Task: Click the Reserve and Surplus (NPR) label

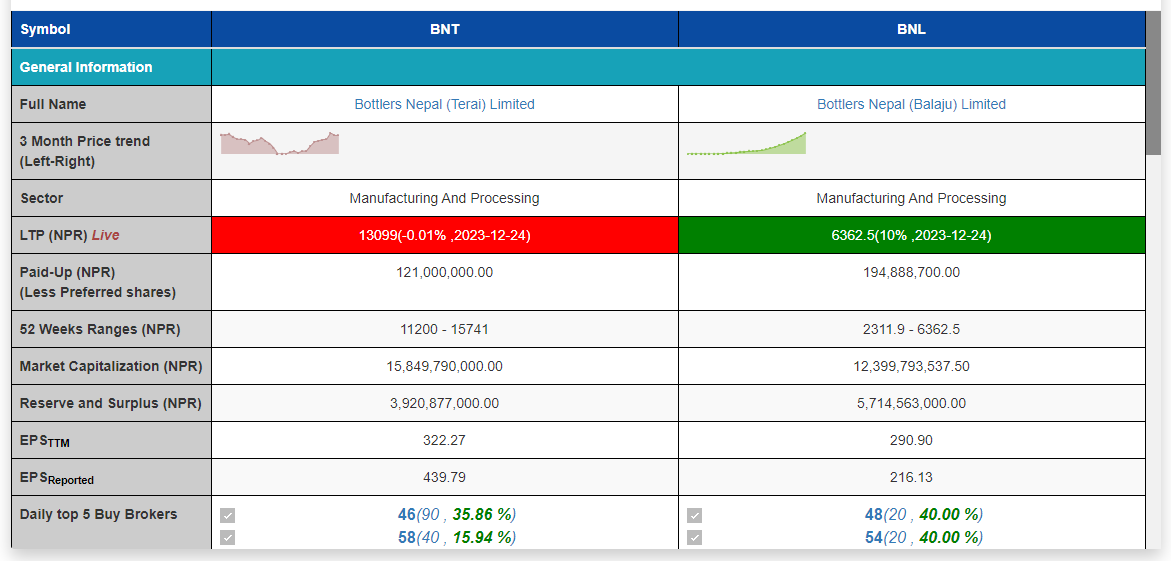Action: (x=111, y=403)
